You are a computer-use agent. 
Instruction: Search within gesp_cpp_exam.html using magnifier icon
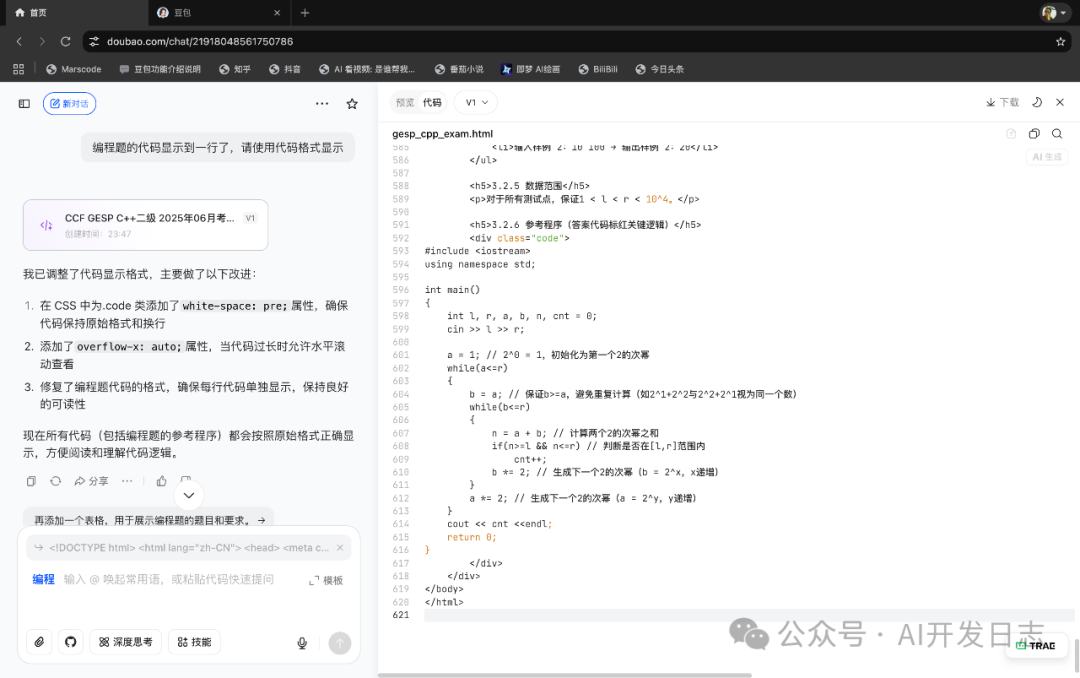pyautogui.click(x=1057, y=133)
